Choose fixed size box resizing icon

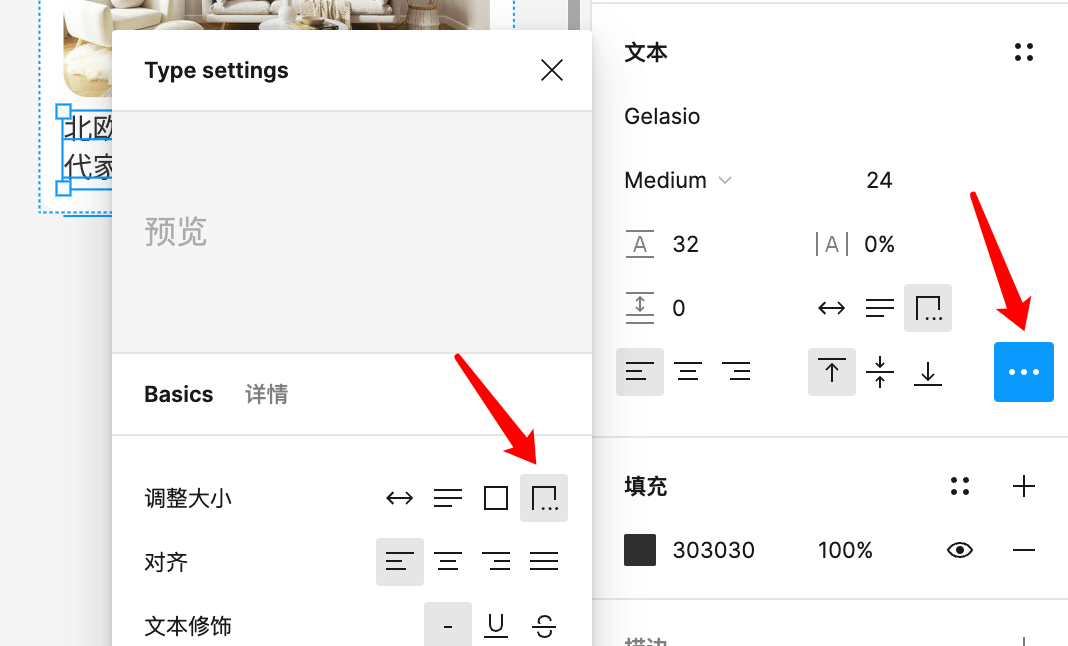pos(496,498)
